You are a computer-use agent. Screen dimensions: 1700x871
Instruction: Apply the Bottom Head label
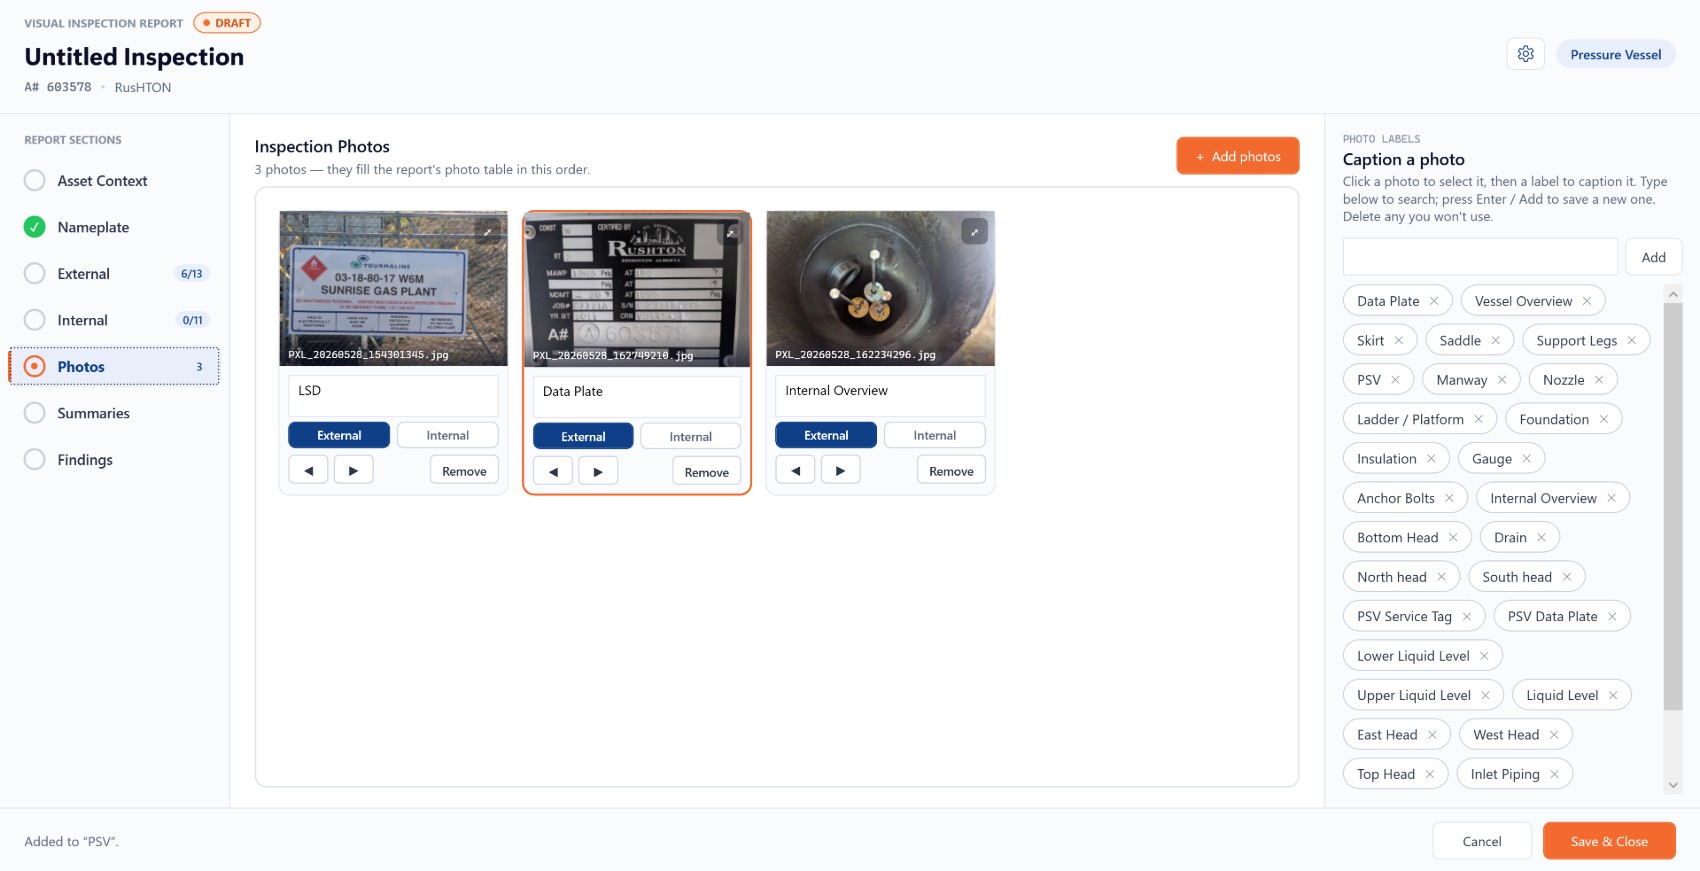point(1397,537)
